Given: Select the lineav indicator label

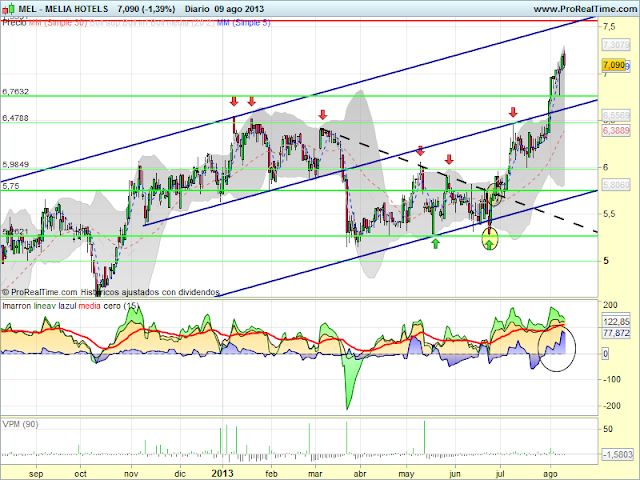Looking at the screenshot, I should tap(44, 306).
